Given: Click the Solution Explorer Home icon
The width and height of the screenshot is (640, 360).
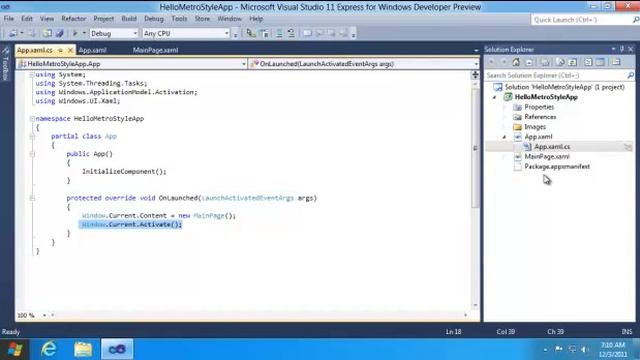Looking at the screenshot, I should click(x=516, y=62).
